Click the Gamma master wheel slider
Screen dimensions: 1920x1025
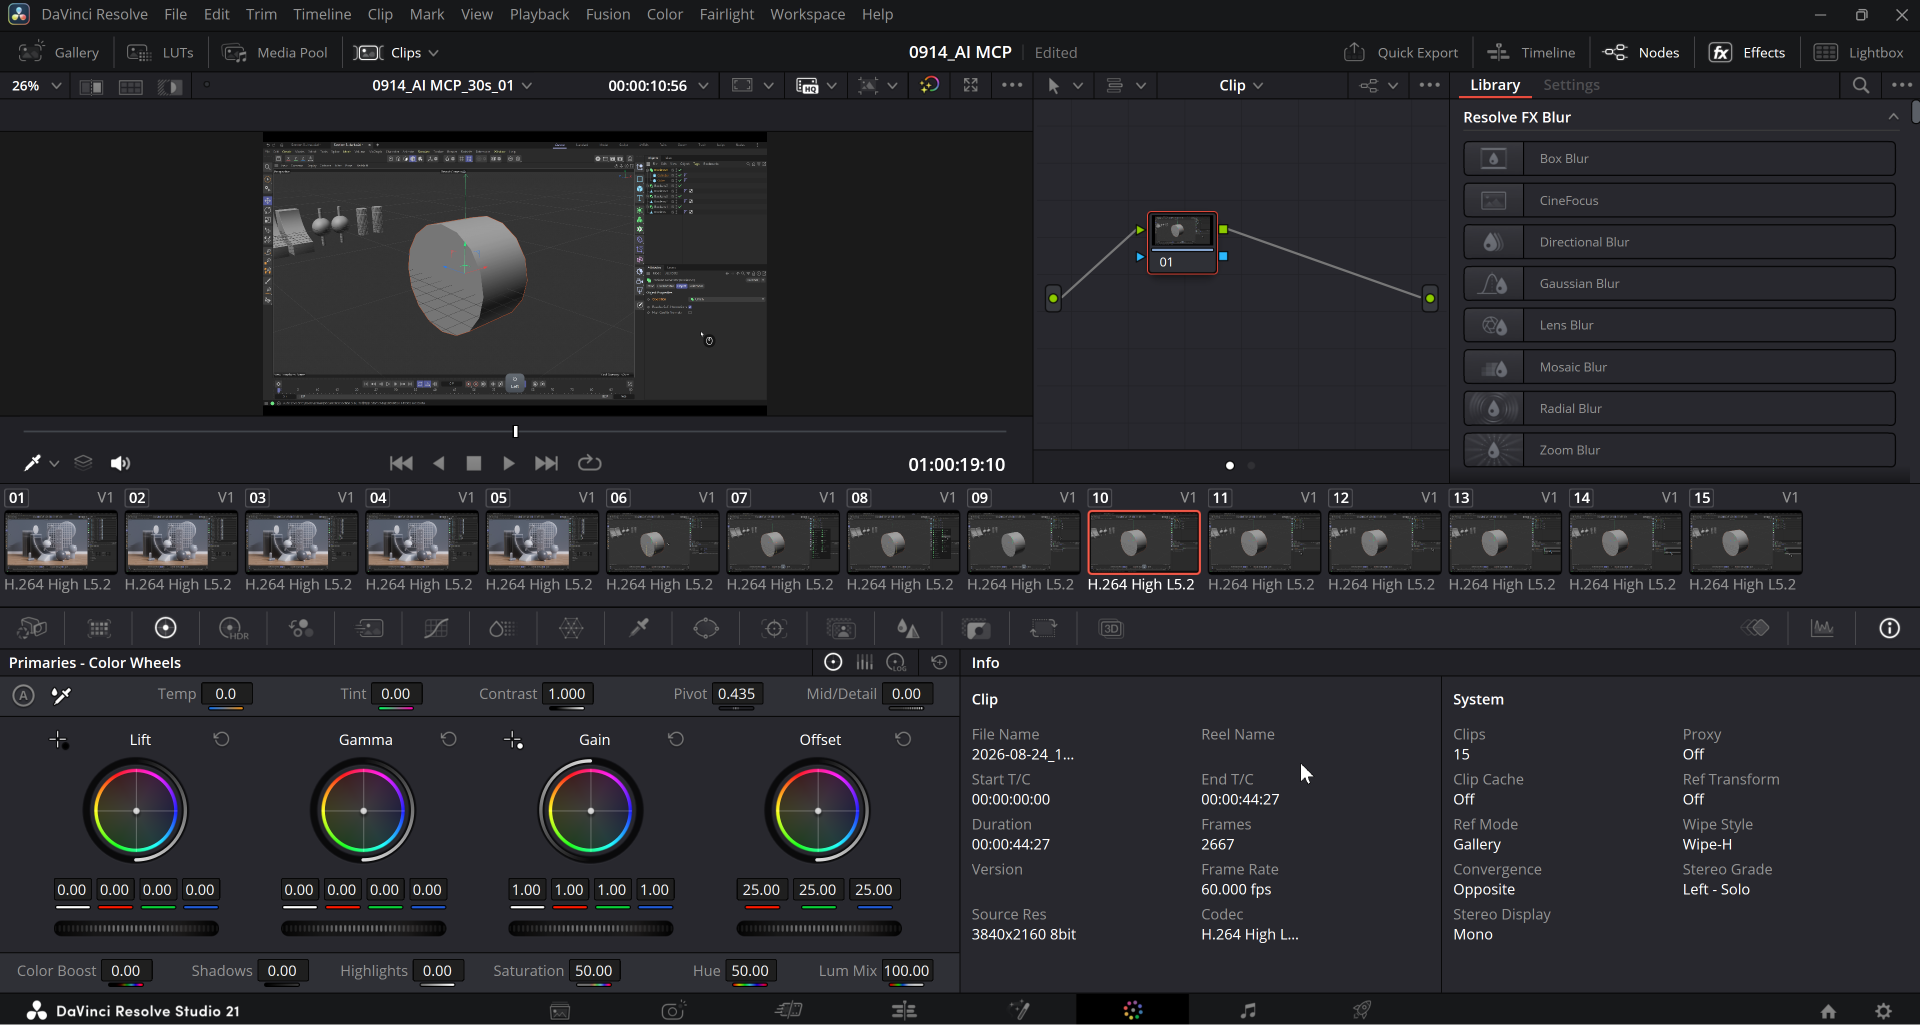(x=363, y=929)
